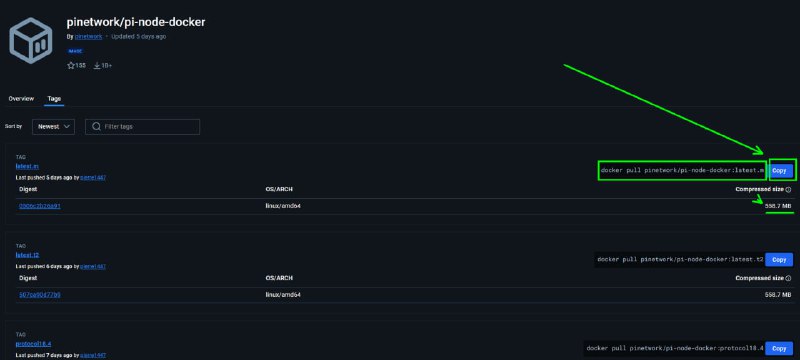Focus the Filter tags input field

click(142, 126)
